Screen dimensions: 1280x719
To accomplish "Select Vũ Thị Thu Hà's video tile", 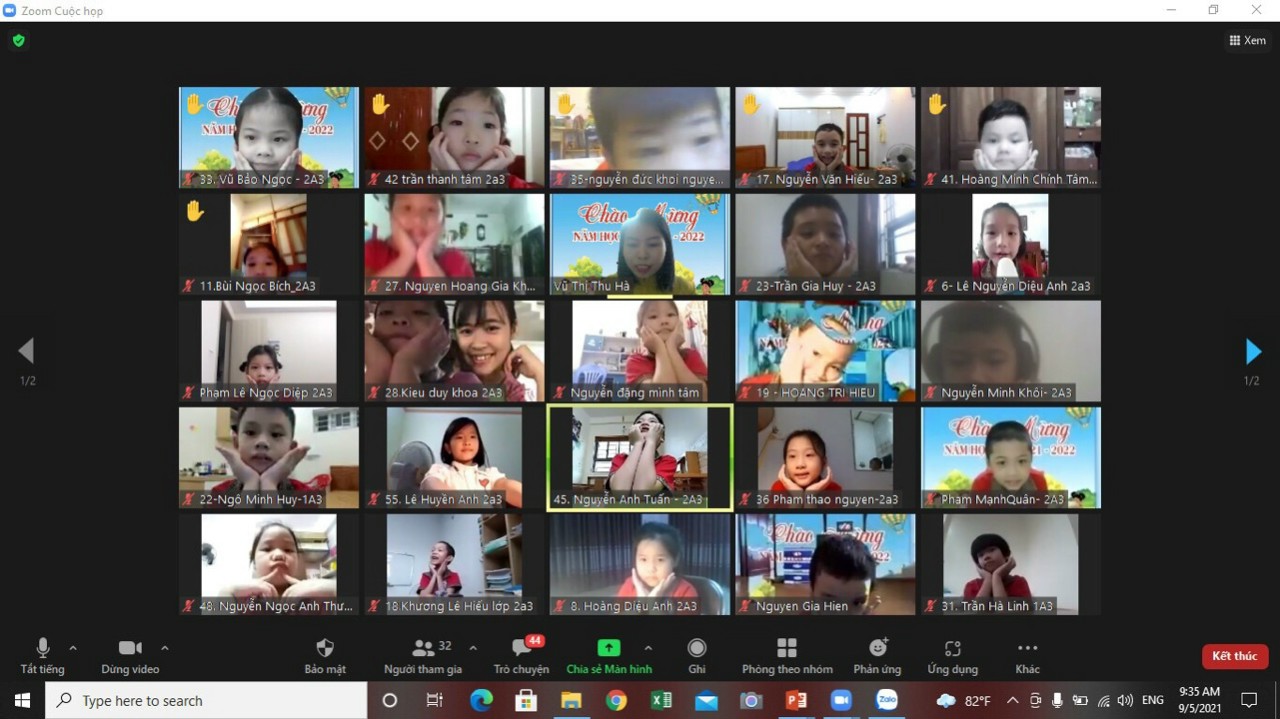I will coord(640,244).
